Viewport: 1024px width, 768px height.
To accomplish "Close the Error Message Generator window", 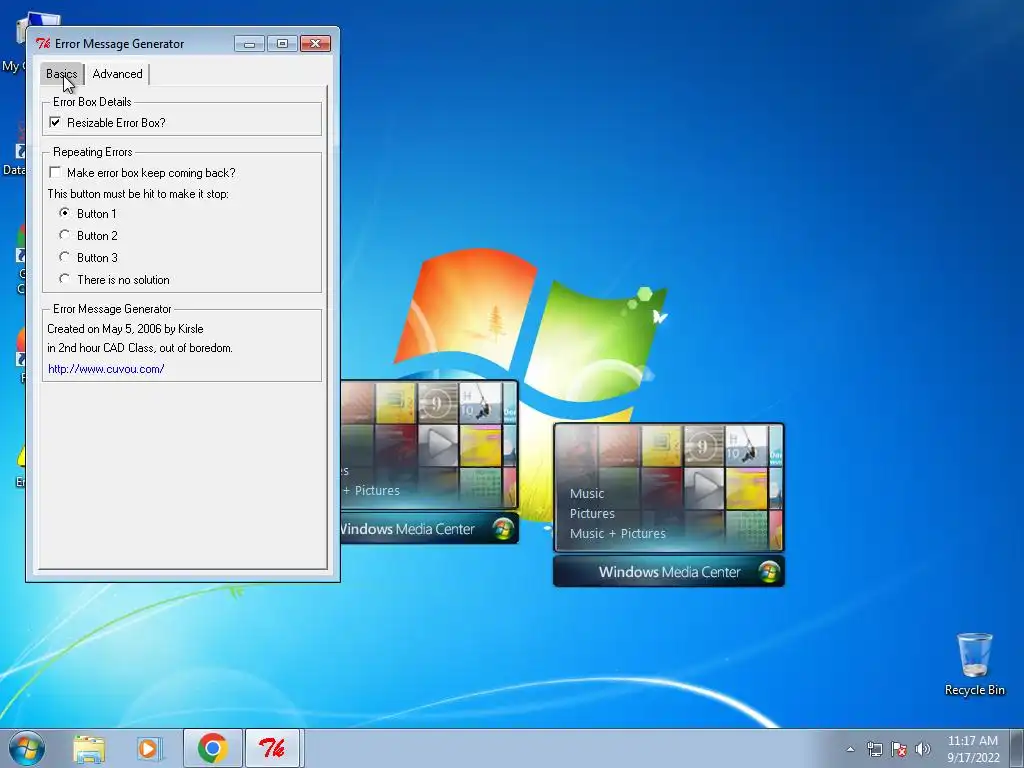I will point(315,44).
